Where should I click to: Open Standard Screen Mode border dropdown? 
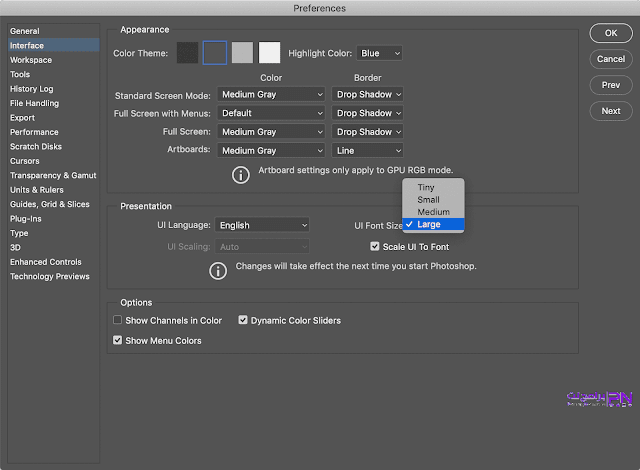367,95
